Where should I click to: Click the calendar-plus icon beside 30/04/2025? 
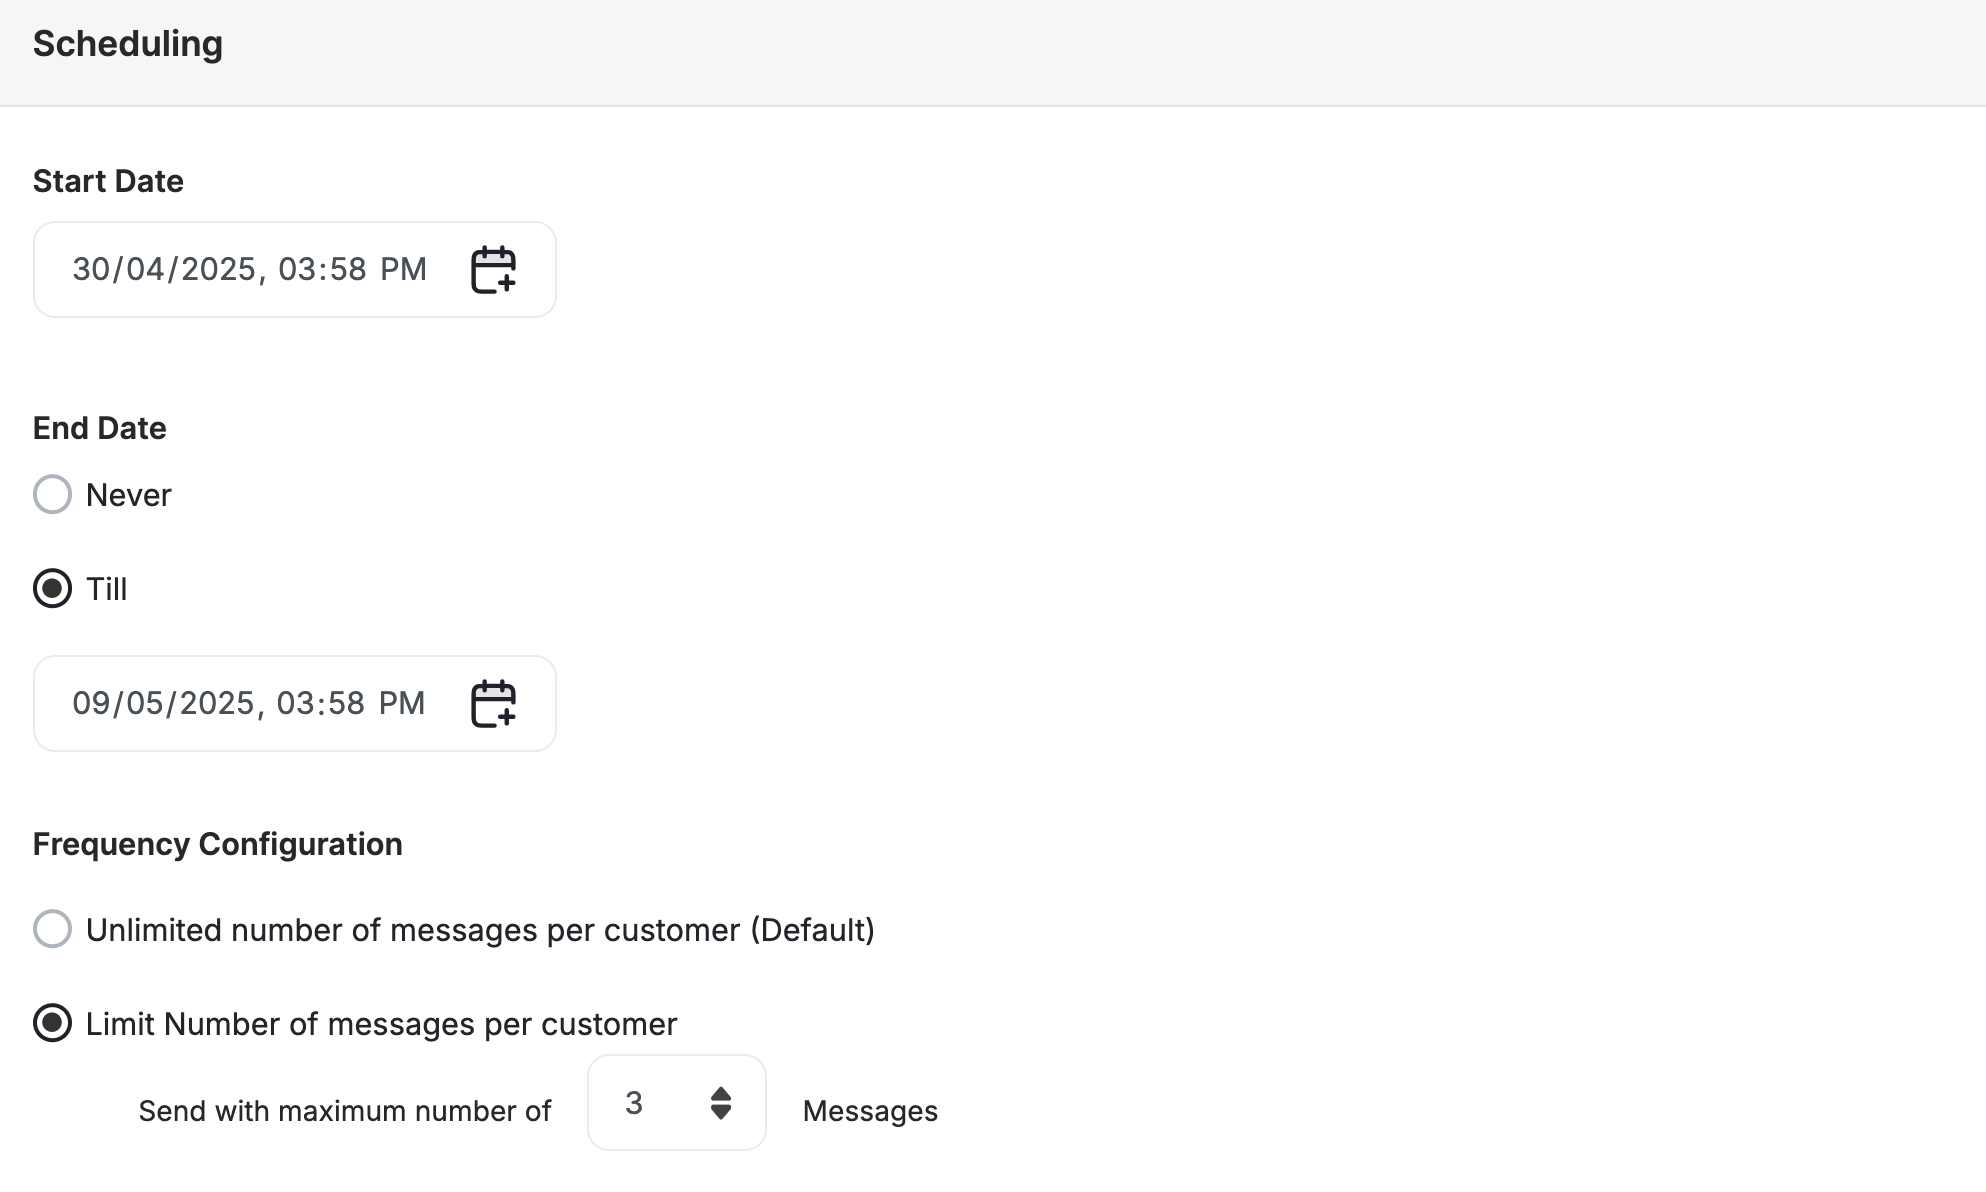(x=493, y=268)
